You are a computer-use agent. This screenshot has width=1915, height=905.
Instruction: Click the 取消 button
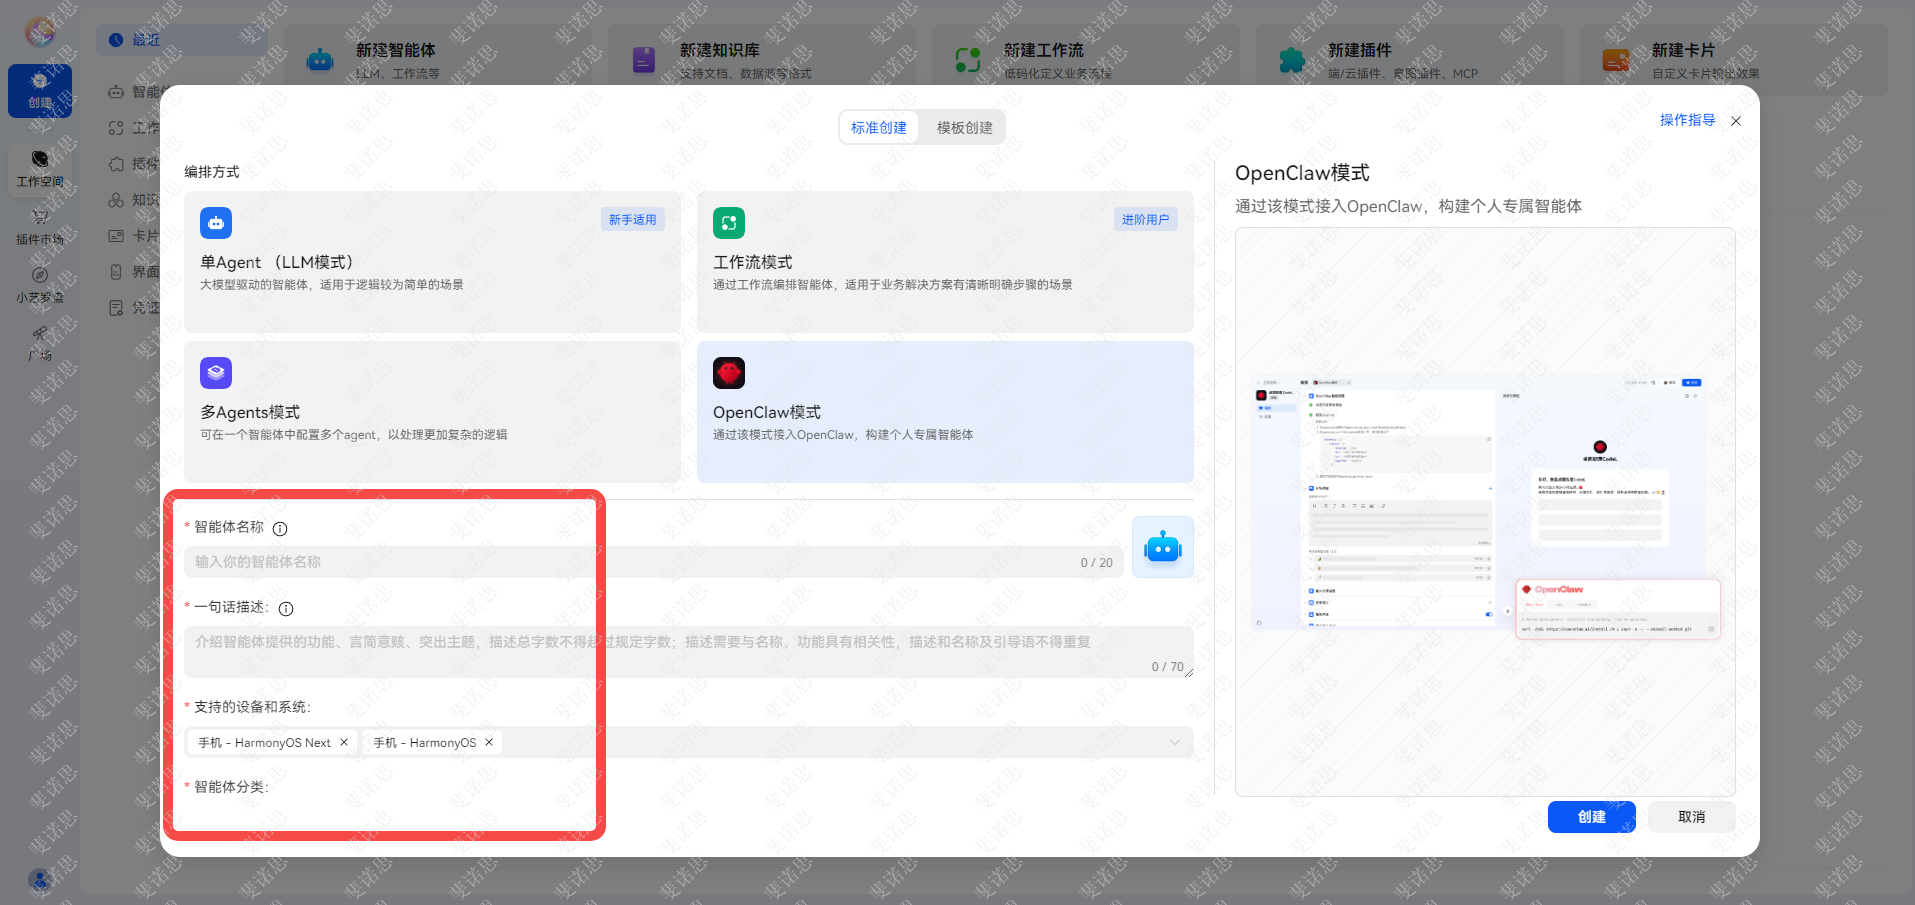click(x=1692, y=817)
